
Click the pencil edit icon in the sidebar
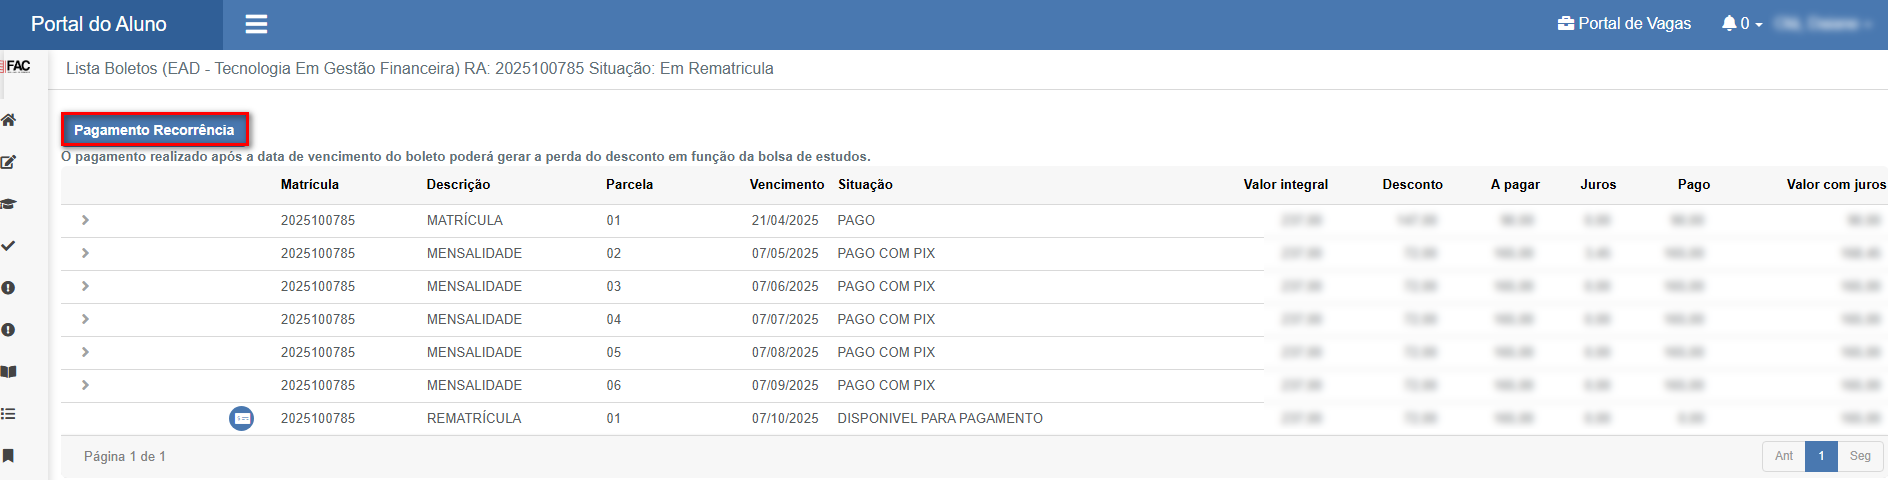tap(9, 162)
